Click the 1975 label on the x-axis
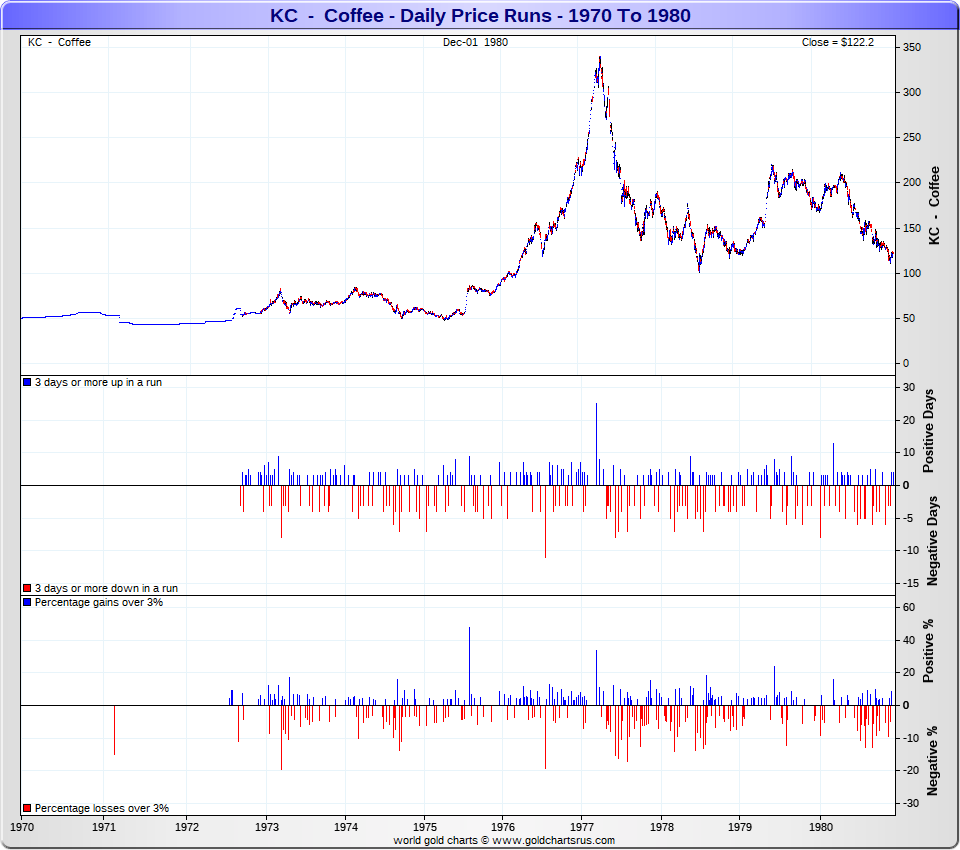This screenshot has width=960, height=850. (x=424, y=827)
